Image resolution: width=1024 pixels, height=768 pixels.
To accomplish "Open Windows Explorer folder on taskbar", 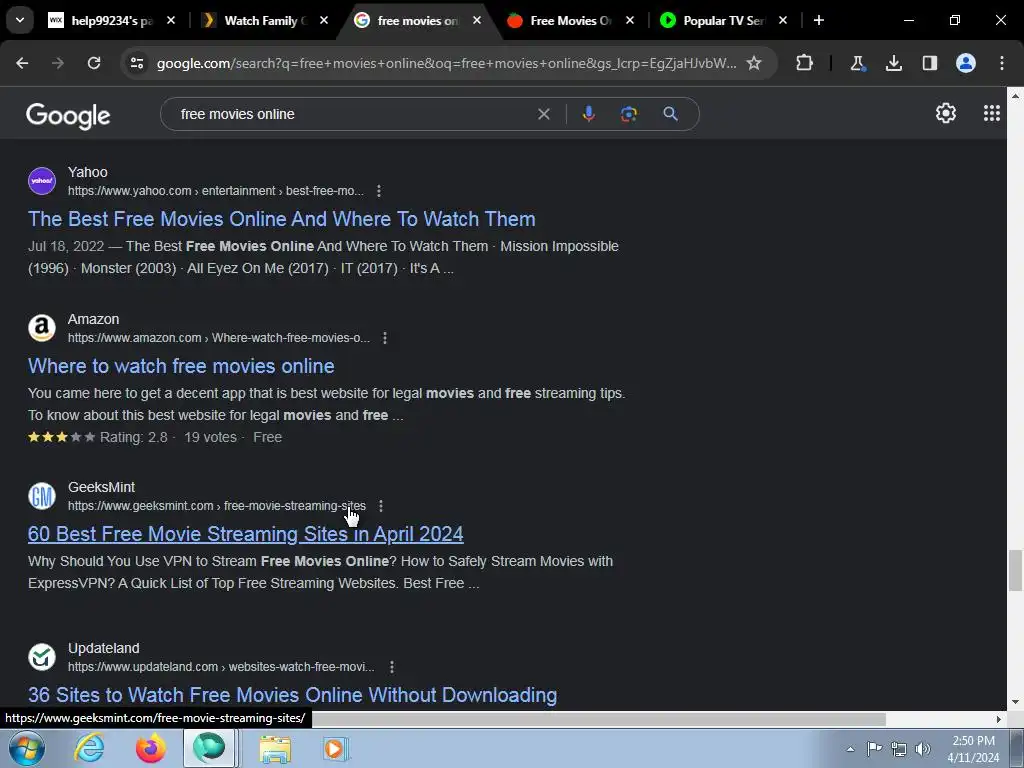I will (275, 748).
